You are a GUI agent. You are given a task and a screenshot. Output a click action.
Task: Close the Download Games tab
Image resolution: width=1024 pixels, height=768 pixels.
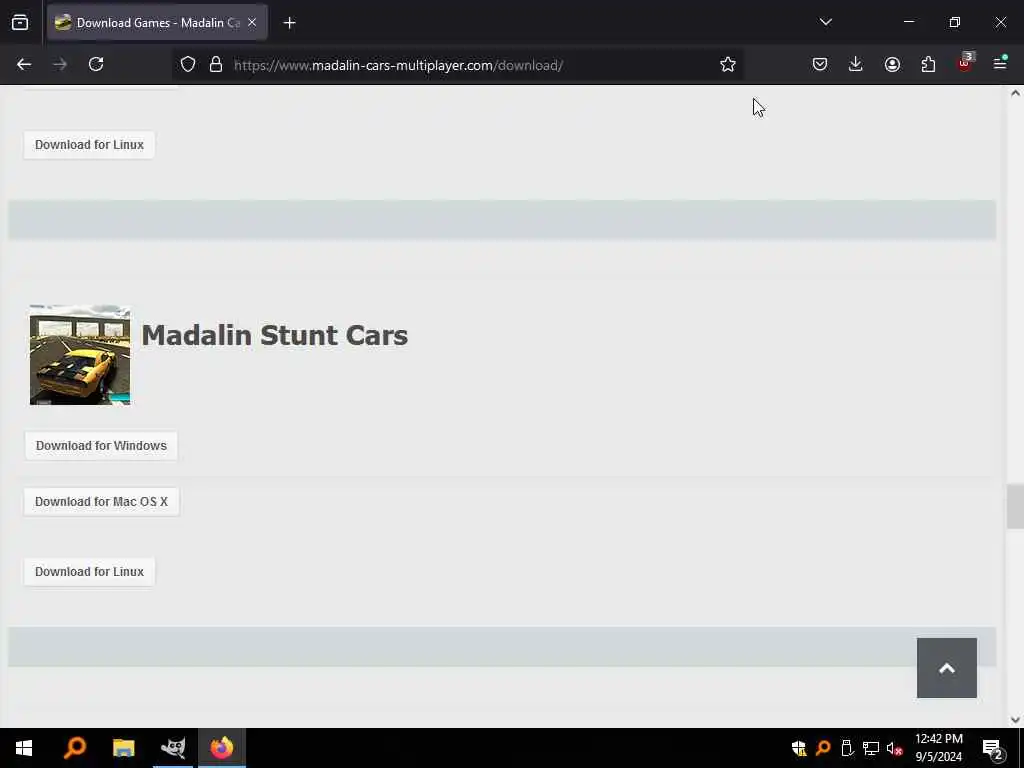point(252,23)
